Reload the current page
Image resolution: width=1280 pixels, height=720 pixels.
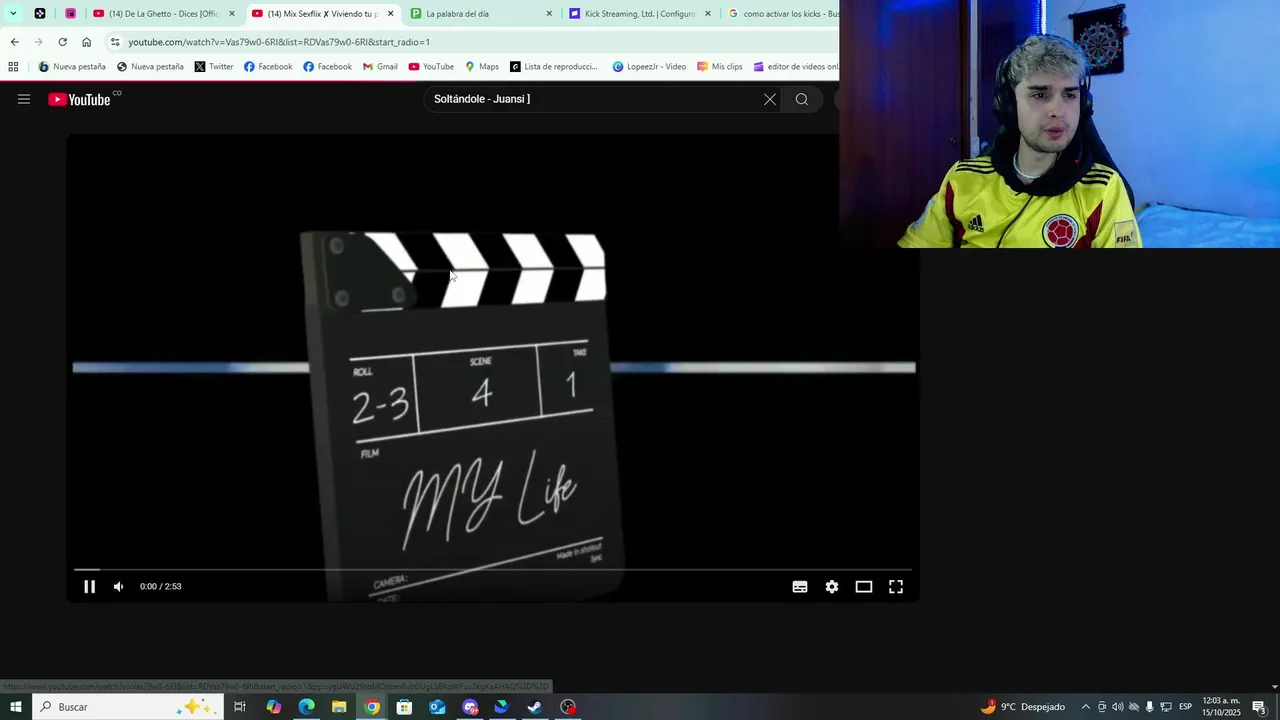(x=62, y=42)
